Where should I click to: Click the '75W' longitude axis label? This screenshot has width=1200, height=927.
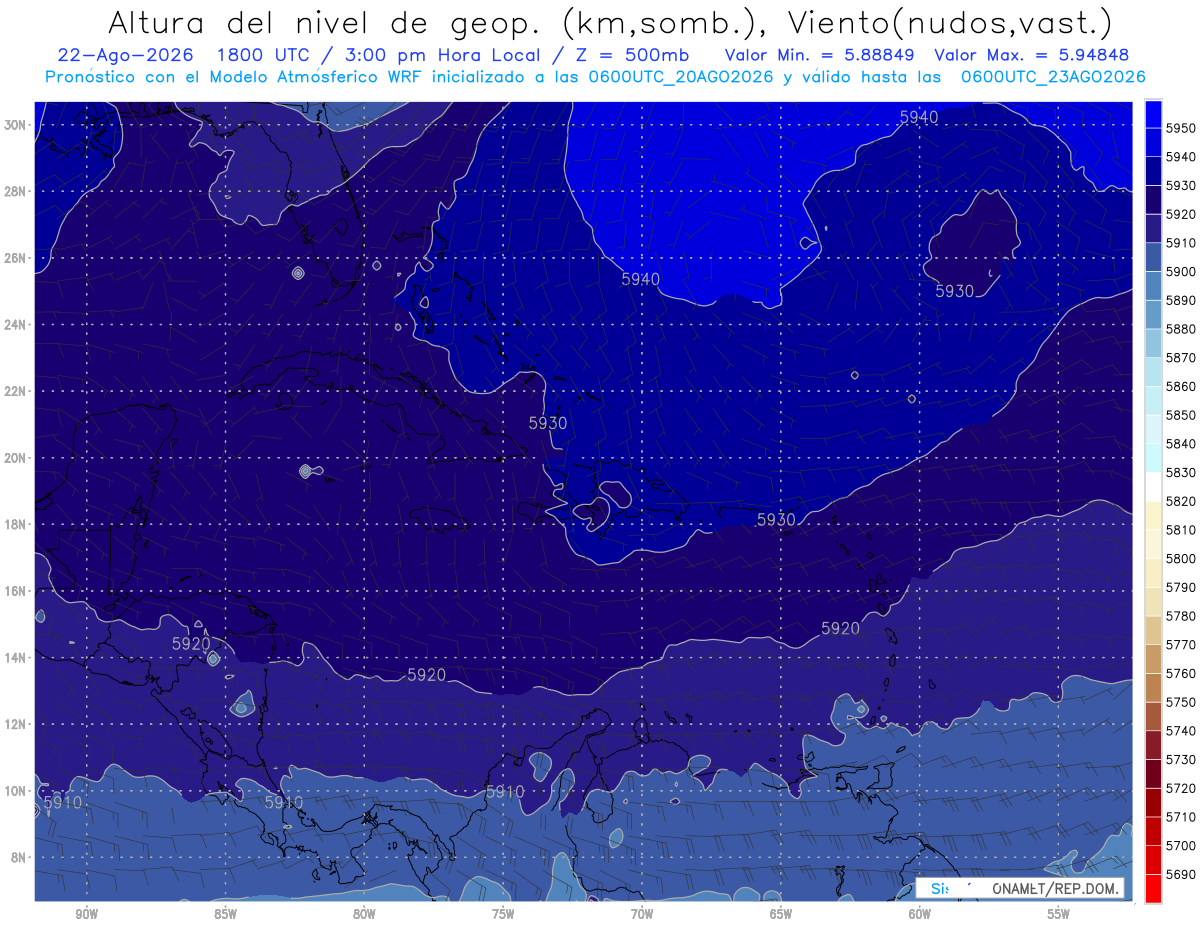click(503, 915)
